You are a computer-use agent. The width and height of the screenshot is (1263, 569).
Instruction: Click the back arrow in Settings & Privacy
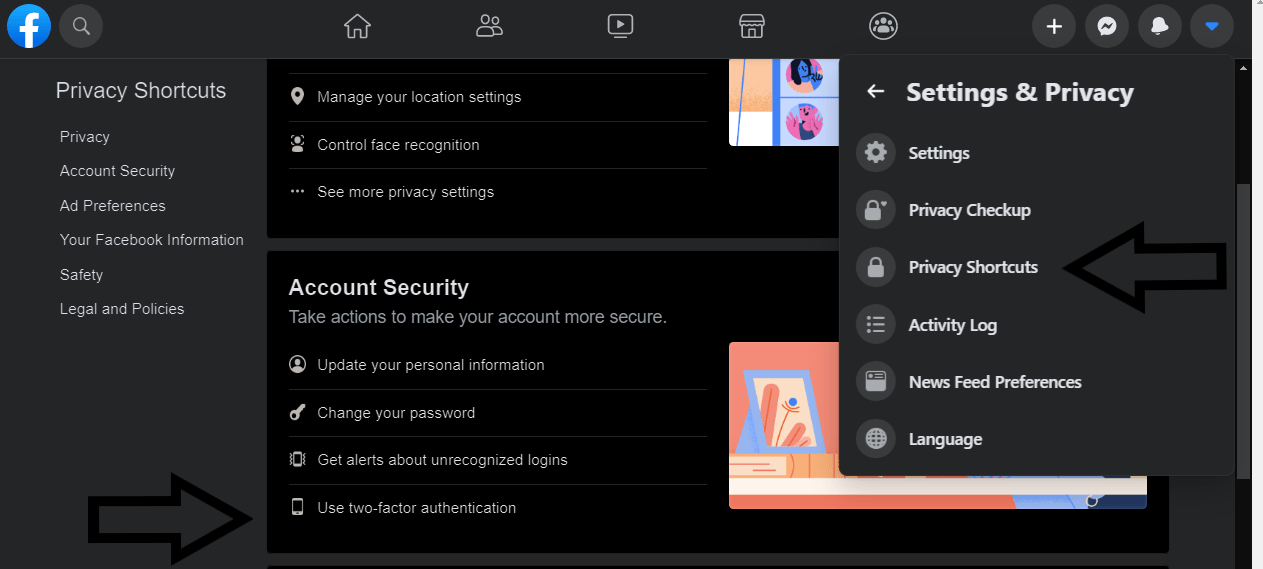[x=875, y=92]
